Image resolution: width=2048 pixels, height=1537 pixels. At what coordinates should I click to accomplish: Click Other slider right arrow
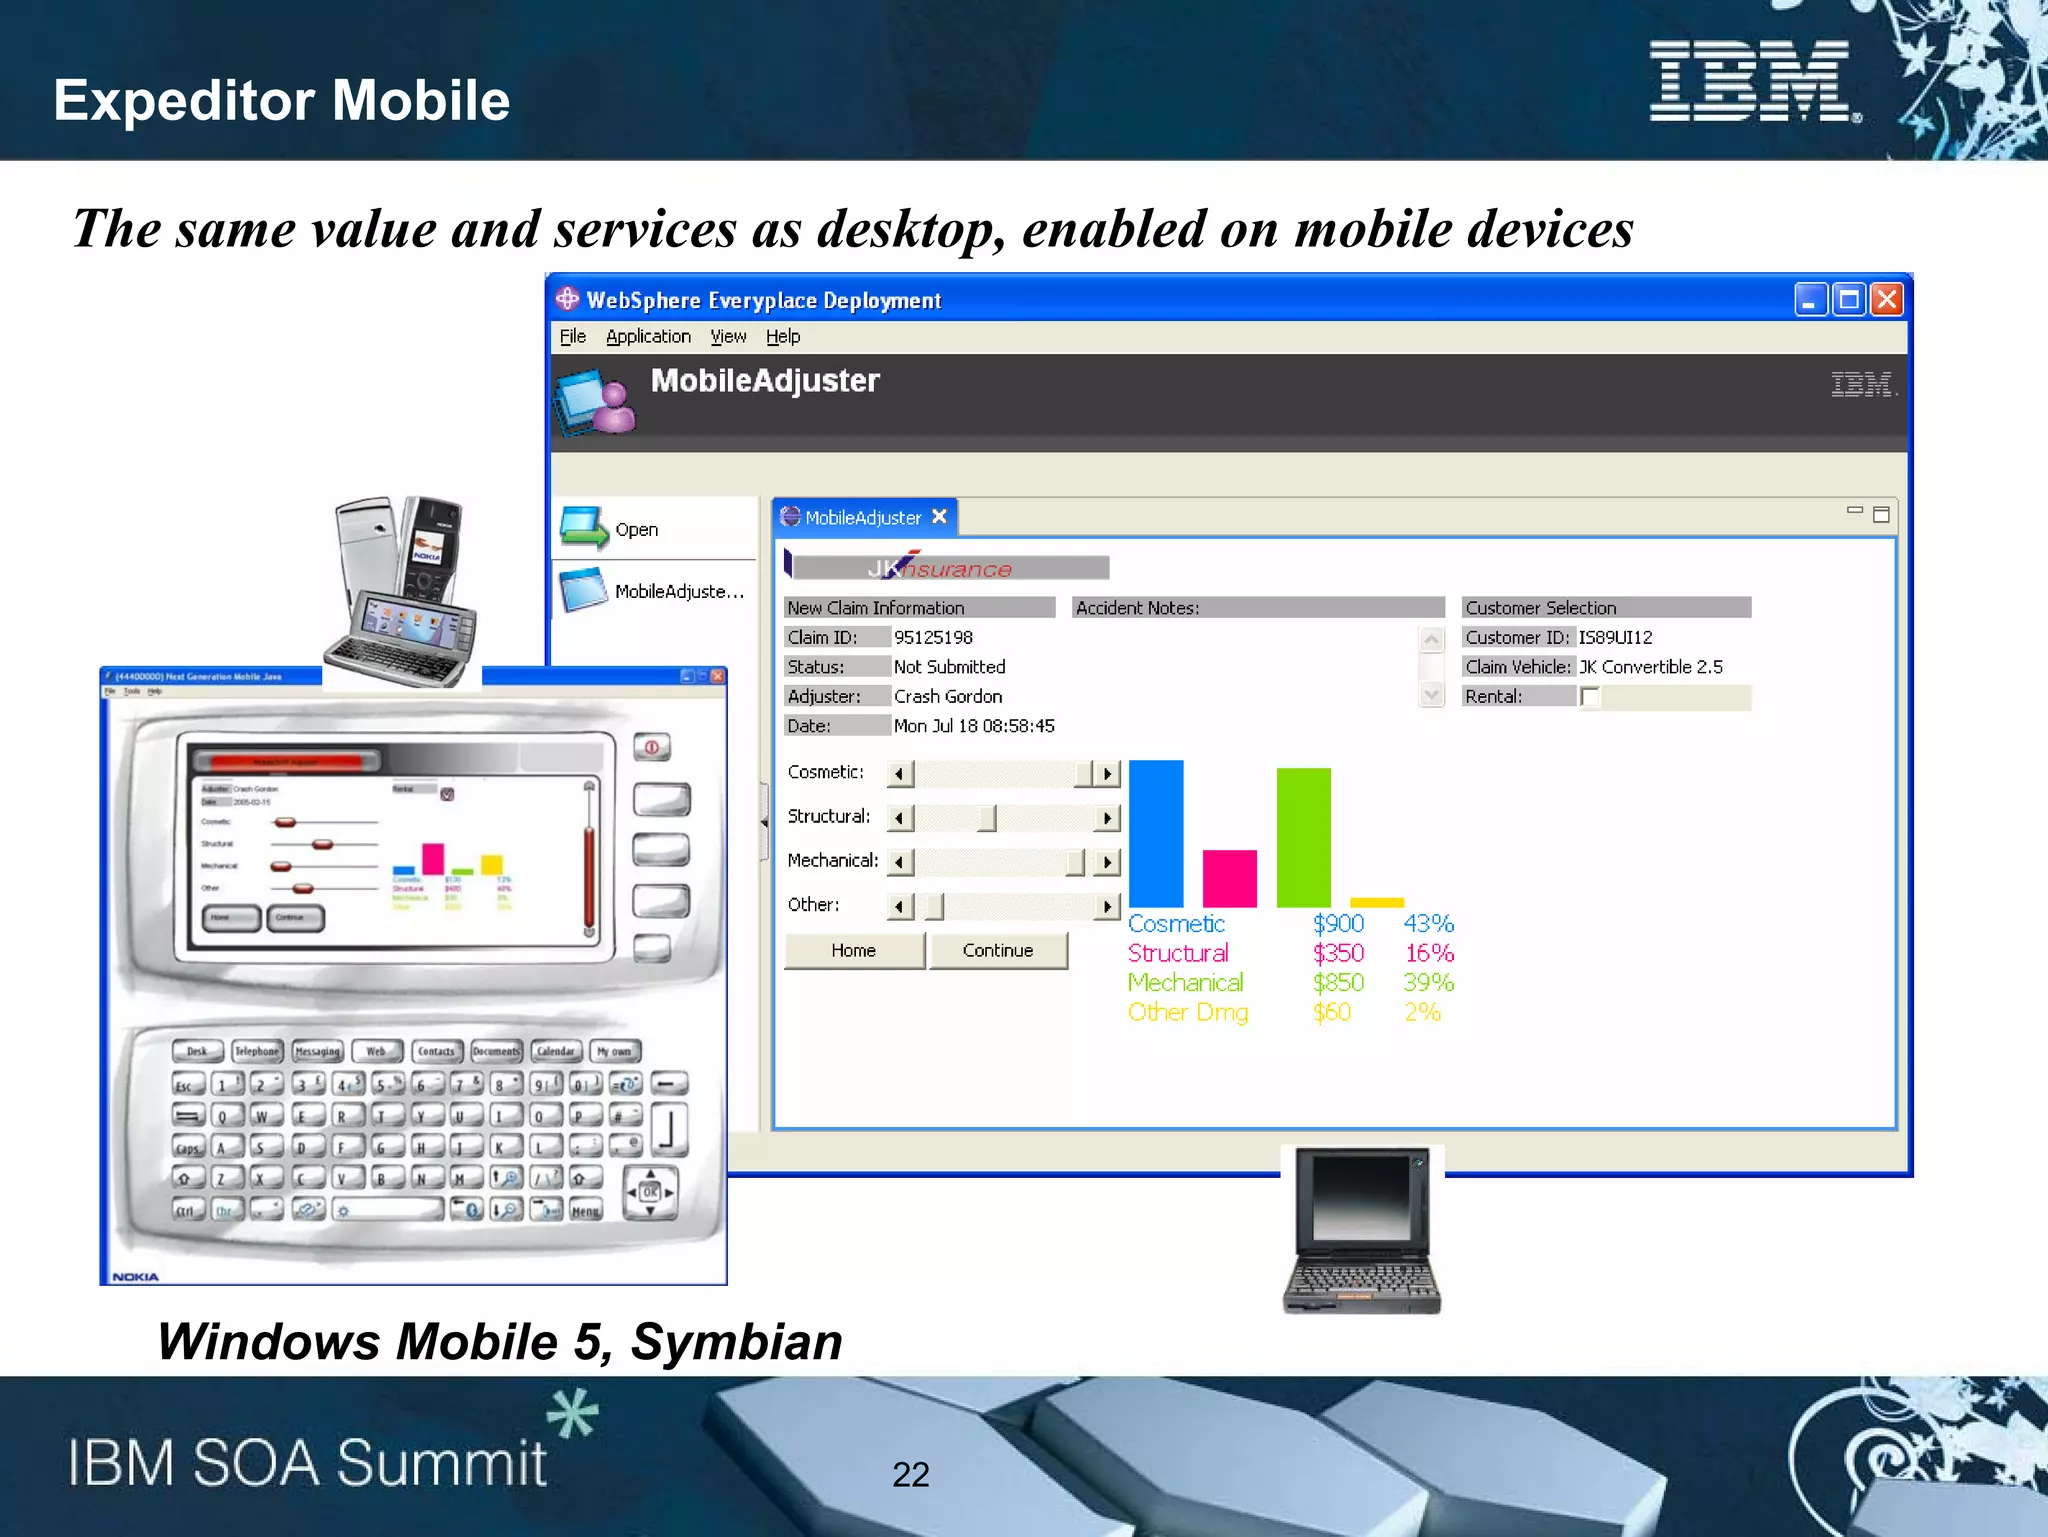coord(1107,907)
